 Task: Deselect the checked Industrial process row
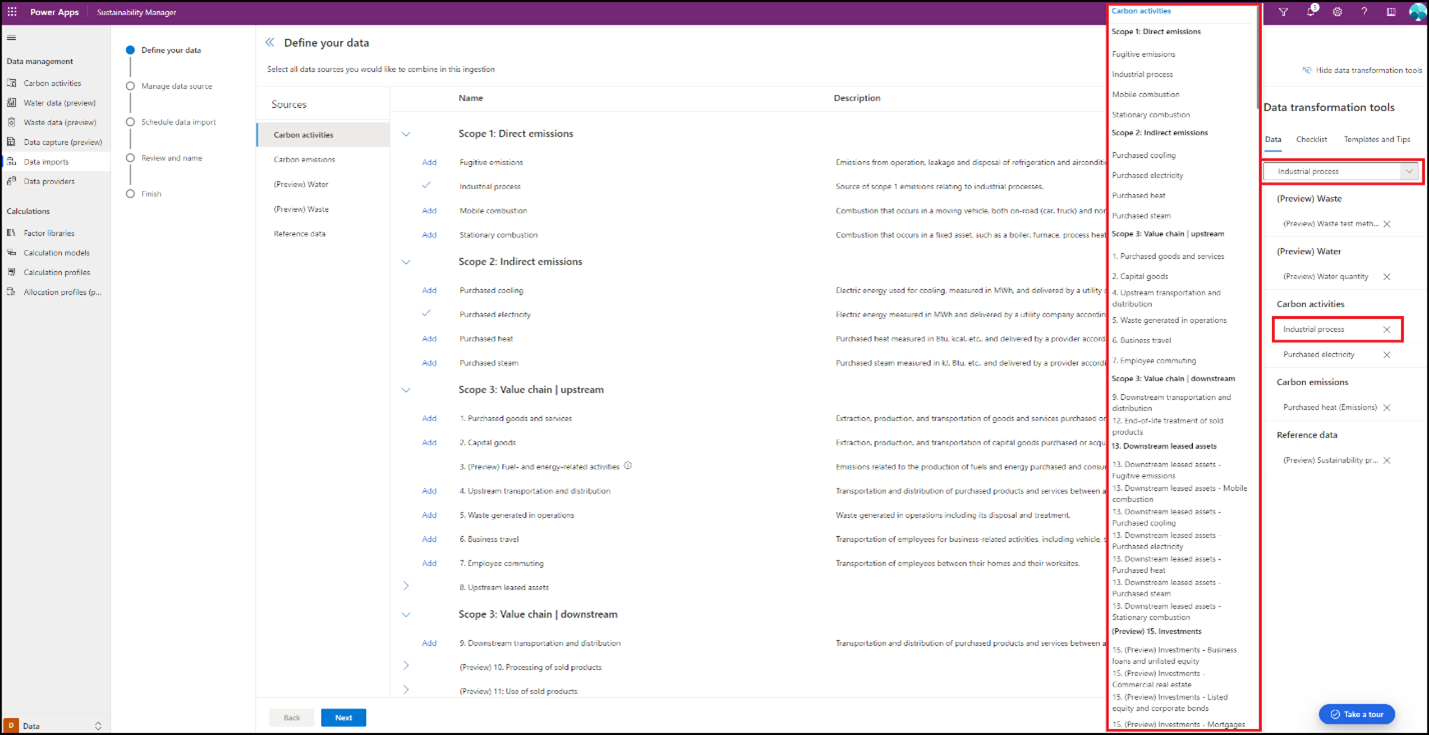[x=427, y=186]
